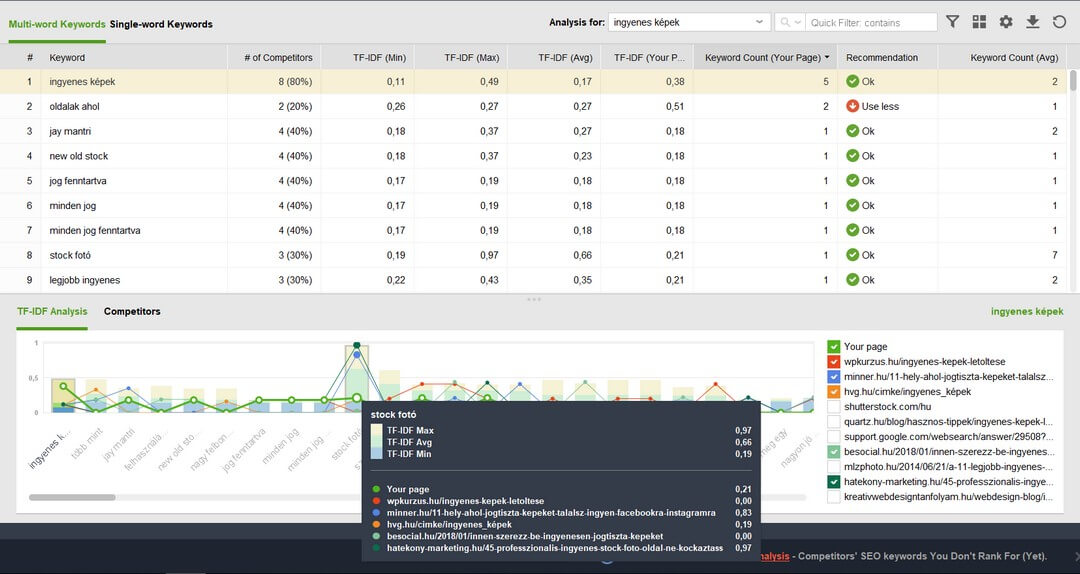Toggle the hvg.hu/cimke checkbox
This screenshot has width=1080, height=574.
click(834, 391)
